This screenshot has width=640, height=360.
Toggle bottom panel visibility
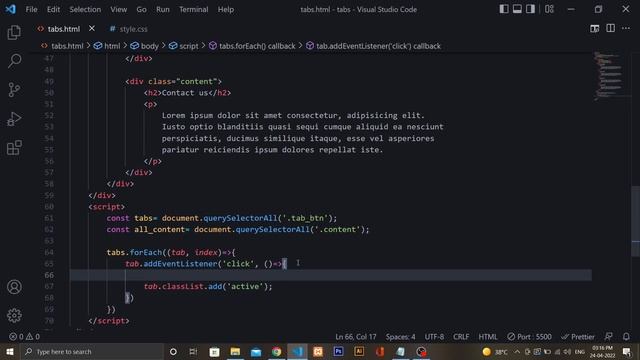517,9
